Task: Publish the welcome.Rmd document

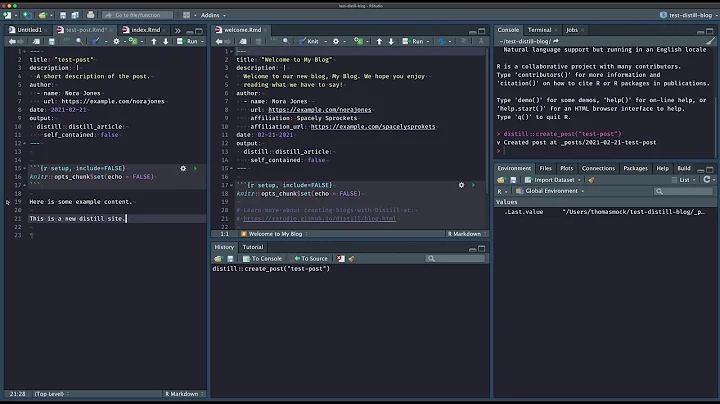Action: coord(441,41)
